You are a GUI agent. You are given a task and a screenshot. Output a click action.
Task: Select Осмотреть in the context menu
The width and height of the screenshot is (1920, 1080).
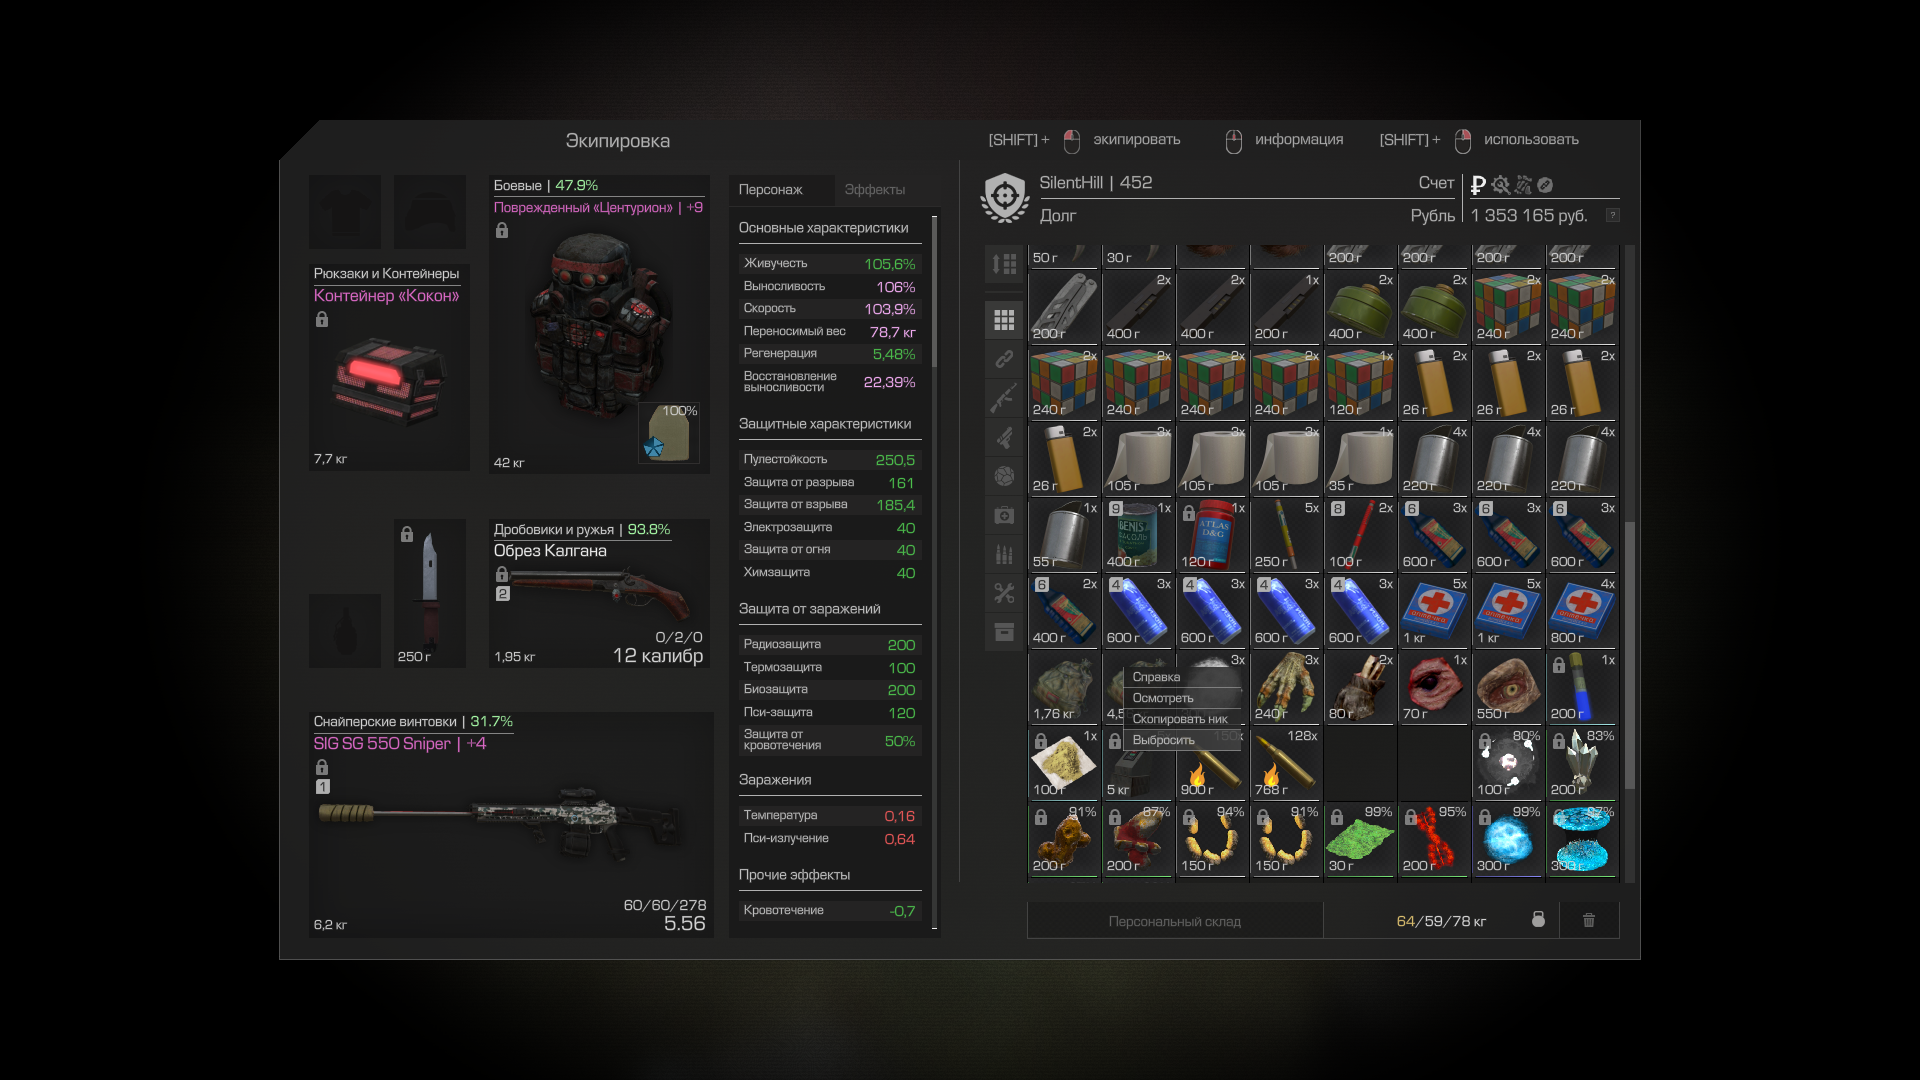coord(1162,698)
